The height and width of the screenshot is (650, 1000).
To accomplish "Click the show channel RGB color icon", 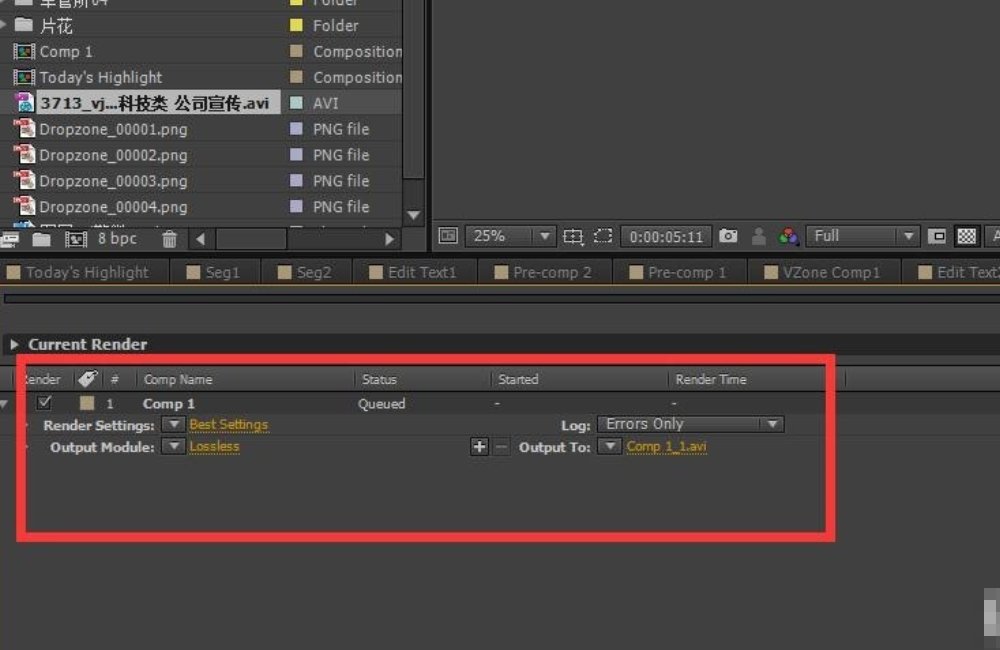I will point(789,236).
